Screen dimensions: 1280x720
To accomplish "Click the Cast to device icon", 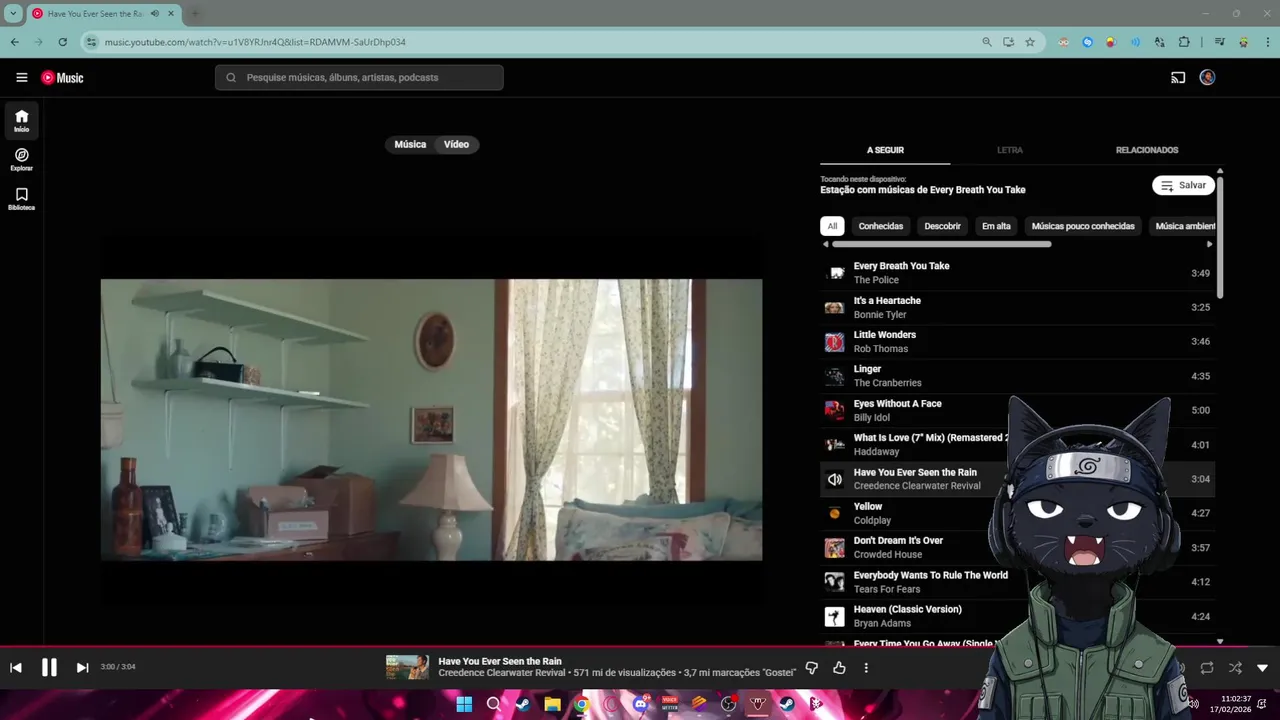I will pyautogui.click(x=1178, y=77).
